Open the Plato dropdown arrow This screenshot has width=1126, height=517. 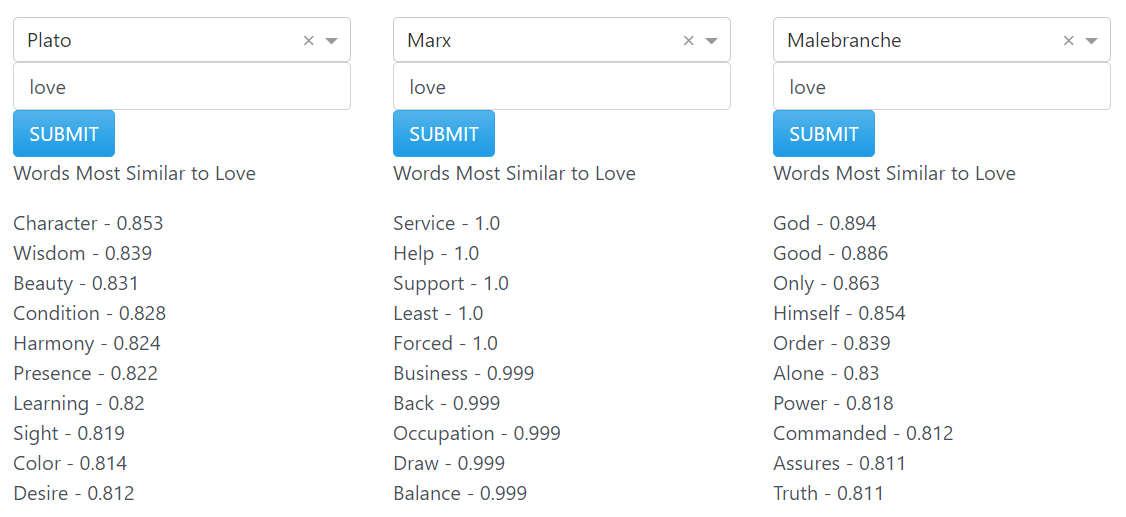pyautogui.click(x=332, y=41)
